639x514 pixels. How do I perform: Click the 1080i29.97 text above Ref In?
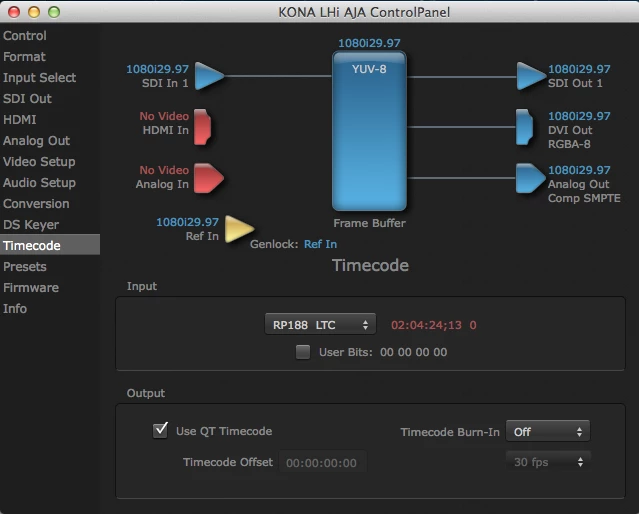(x=187, y=222)
